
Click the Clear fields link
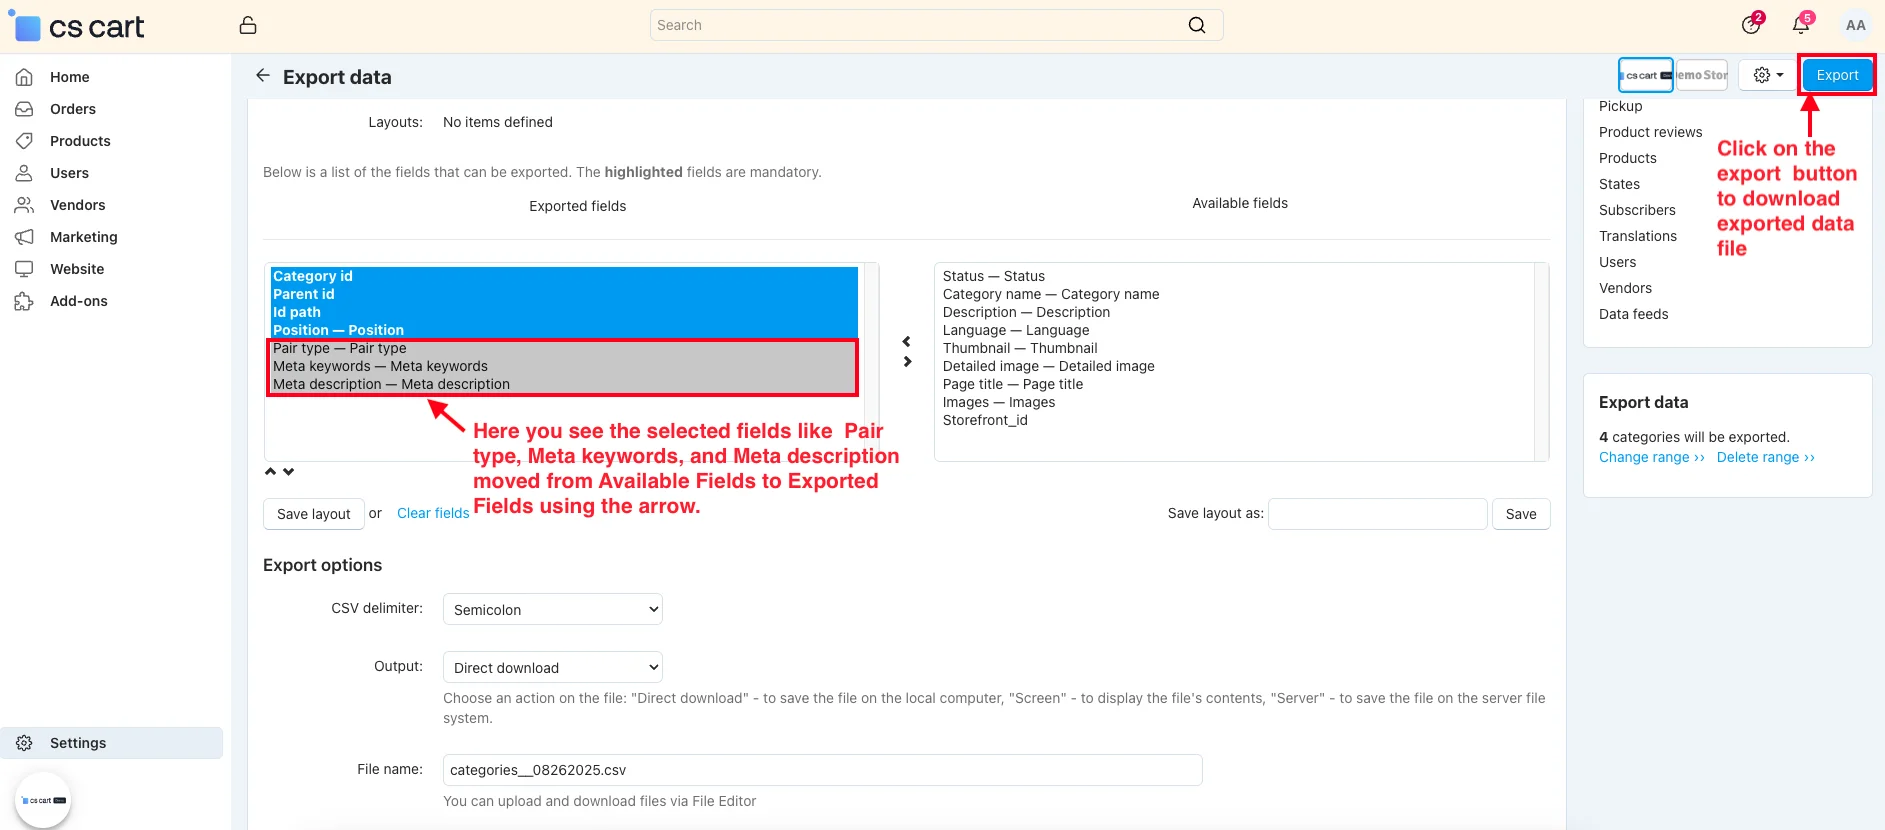[433, 513]
